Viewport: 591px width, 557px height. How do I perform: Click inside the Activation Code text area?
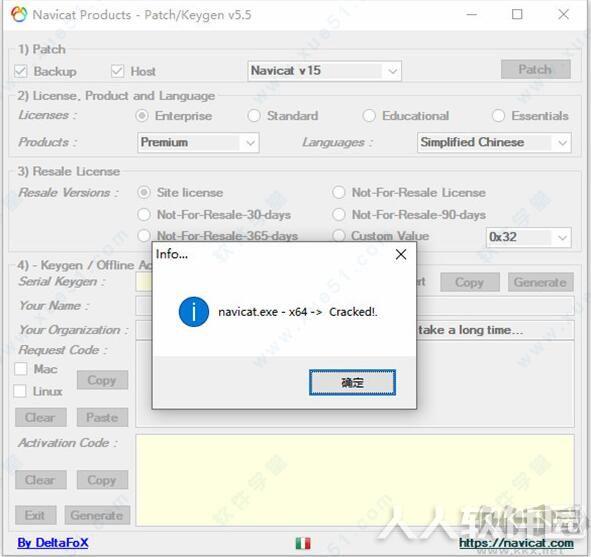tap(355, 480)
